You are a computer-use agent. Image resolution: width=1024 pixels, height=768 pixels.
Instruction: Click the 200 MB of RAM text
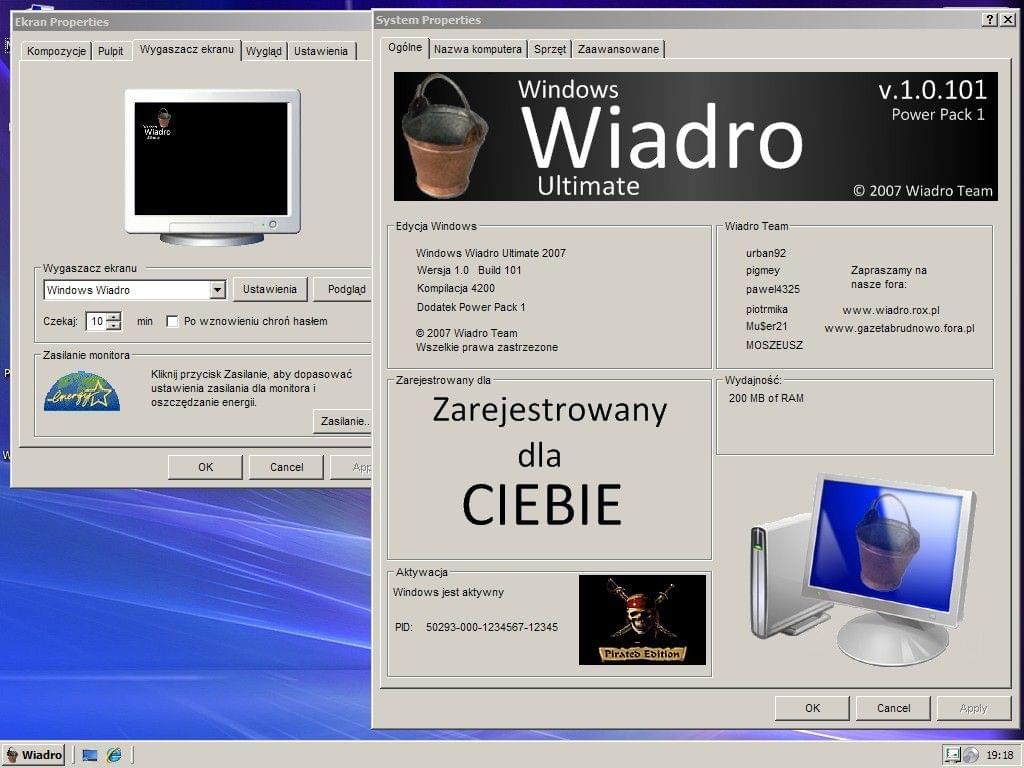point(766,398)
